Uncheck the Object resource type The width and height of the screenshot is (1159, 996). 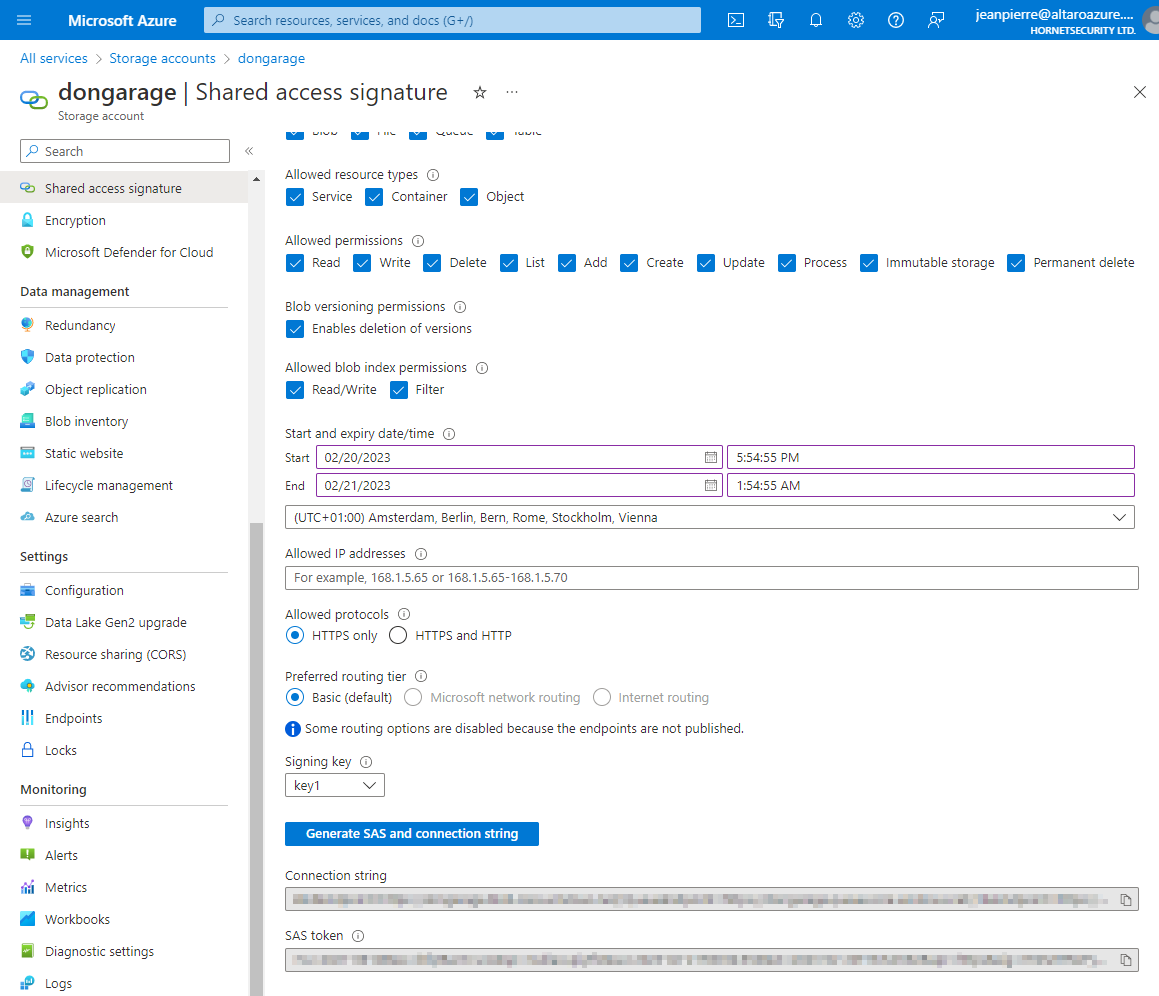469,197
